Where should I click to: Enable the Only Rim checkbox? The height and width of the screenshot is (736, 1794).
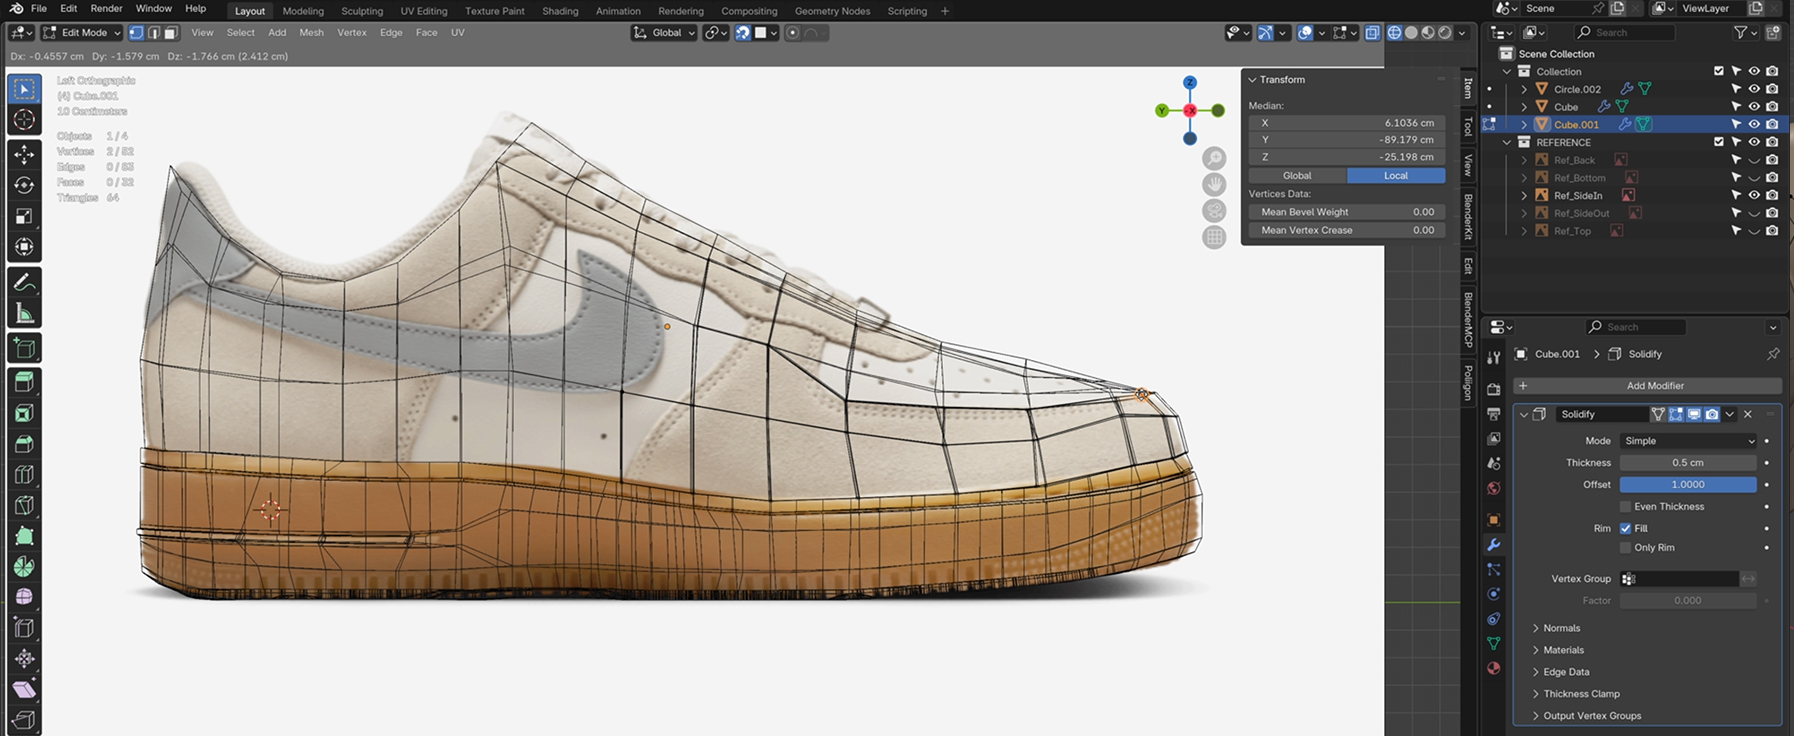(1625, 548)
